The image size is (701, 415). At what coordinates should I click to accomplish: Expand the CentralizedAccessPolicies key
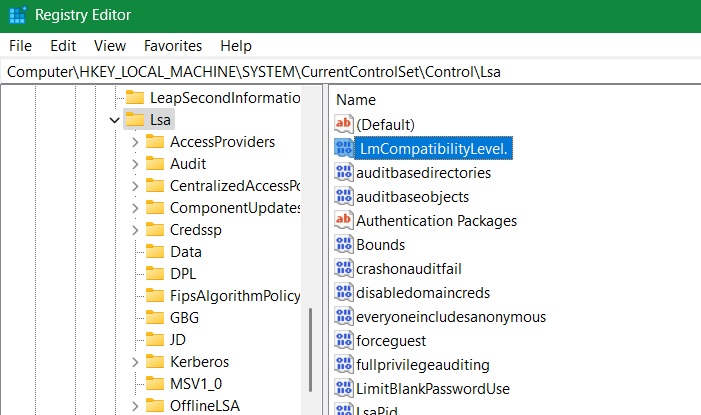[x=135, y=186]
